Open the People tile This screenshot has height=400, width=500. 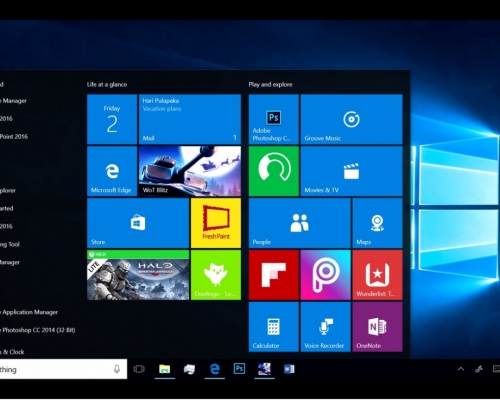300,223
